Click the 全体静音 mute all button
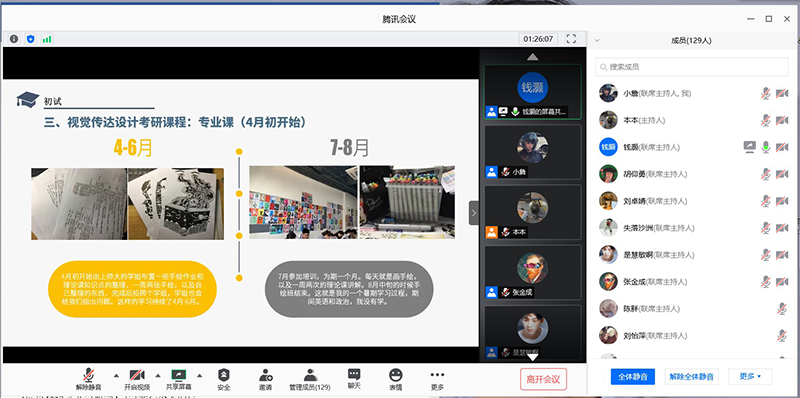This screenshot has height=398, width=800. point(633,377)
